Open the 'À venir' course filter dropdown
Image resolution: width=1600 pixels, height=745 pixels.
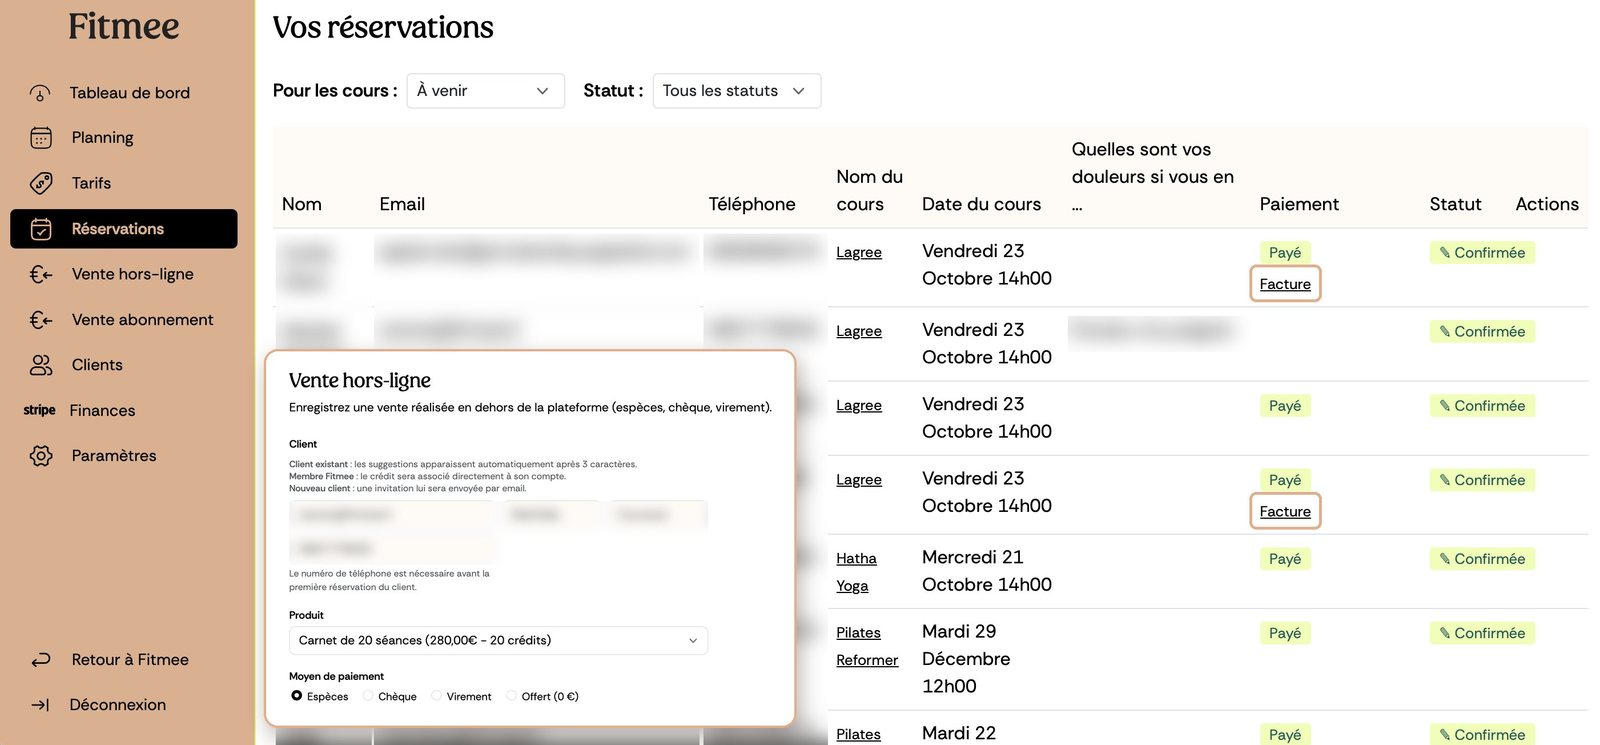click(x=485, y=91)
